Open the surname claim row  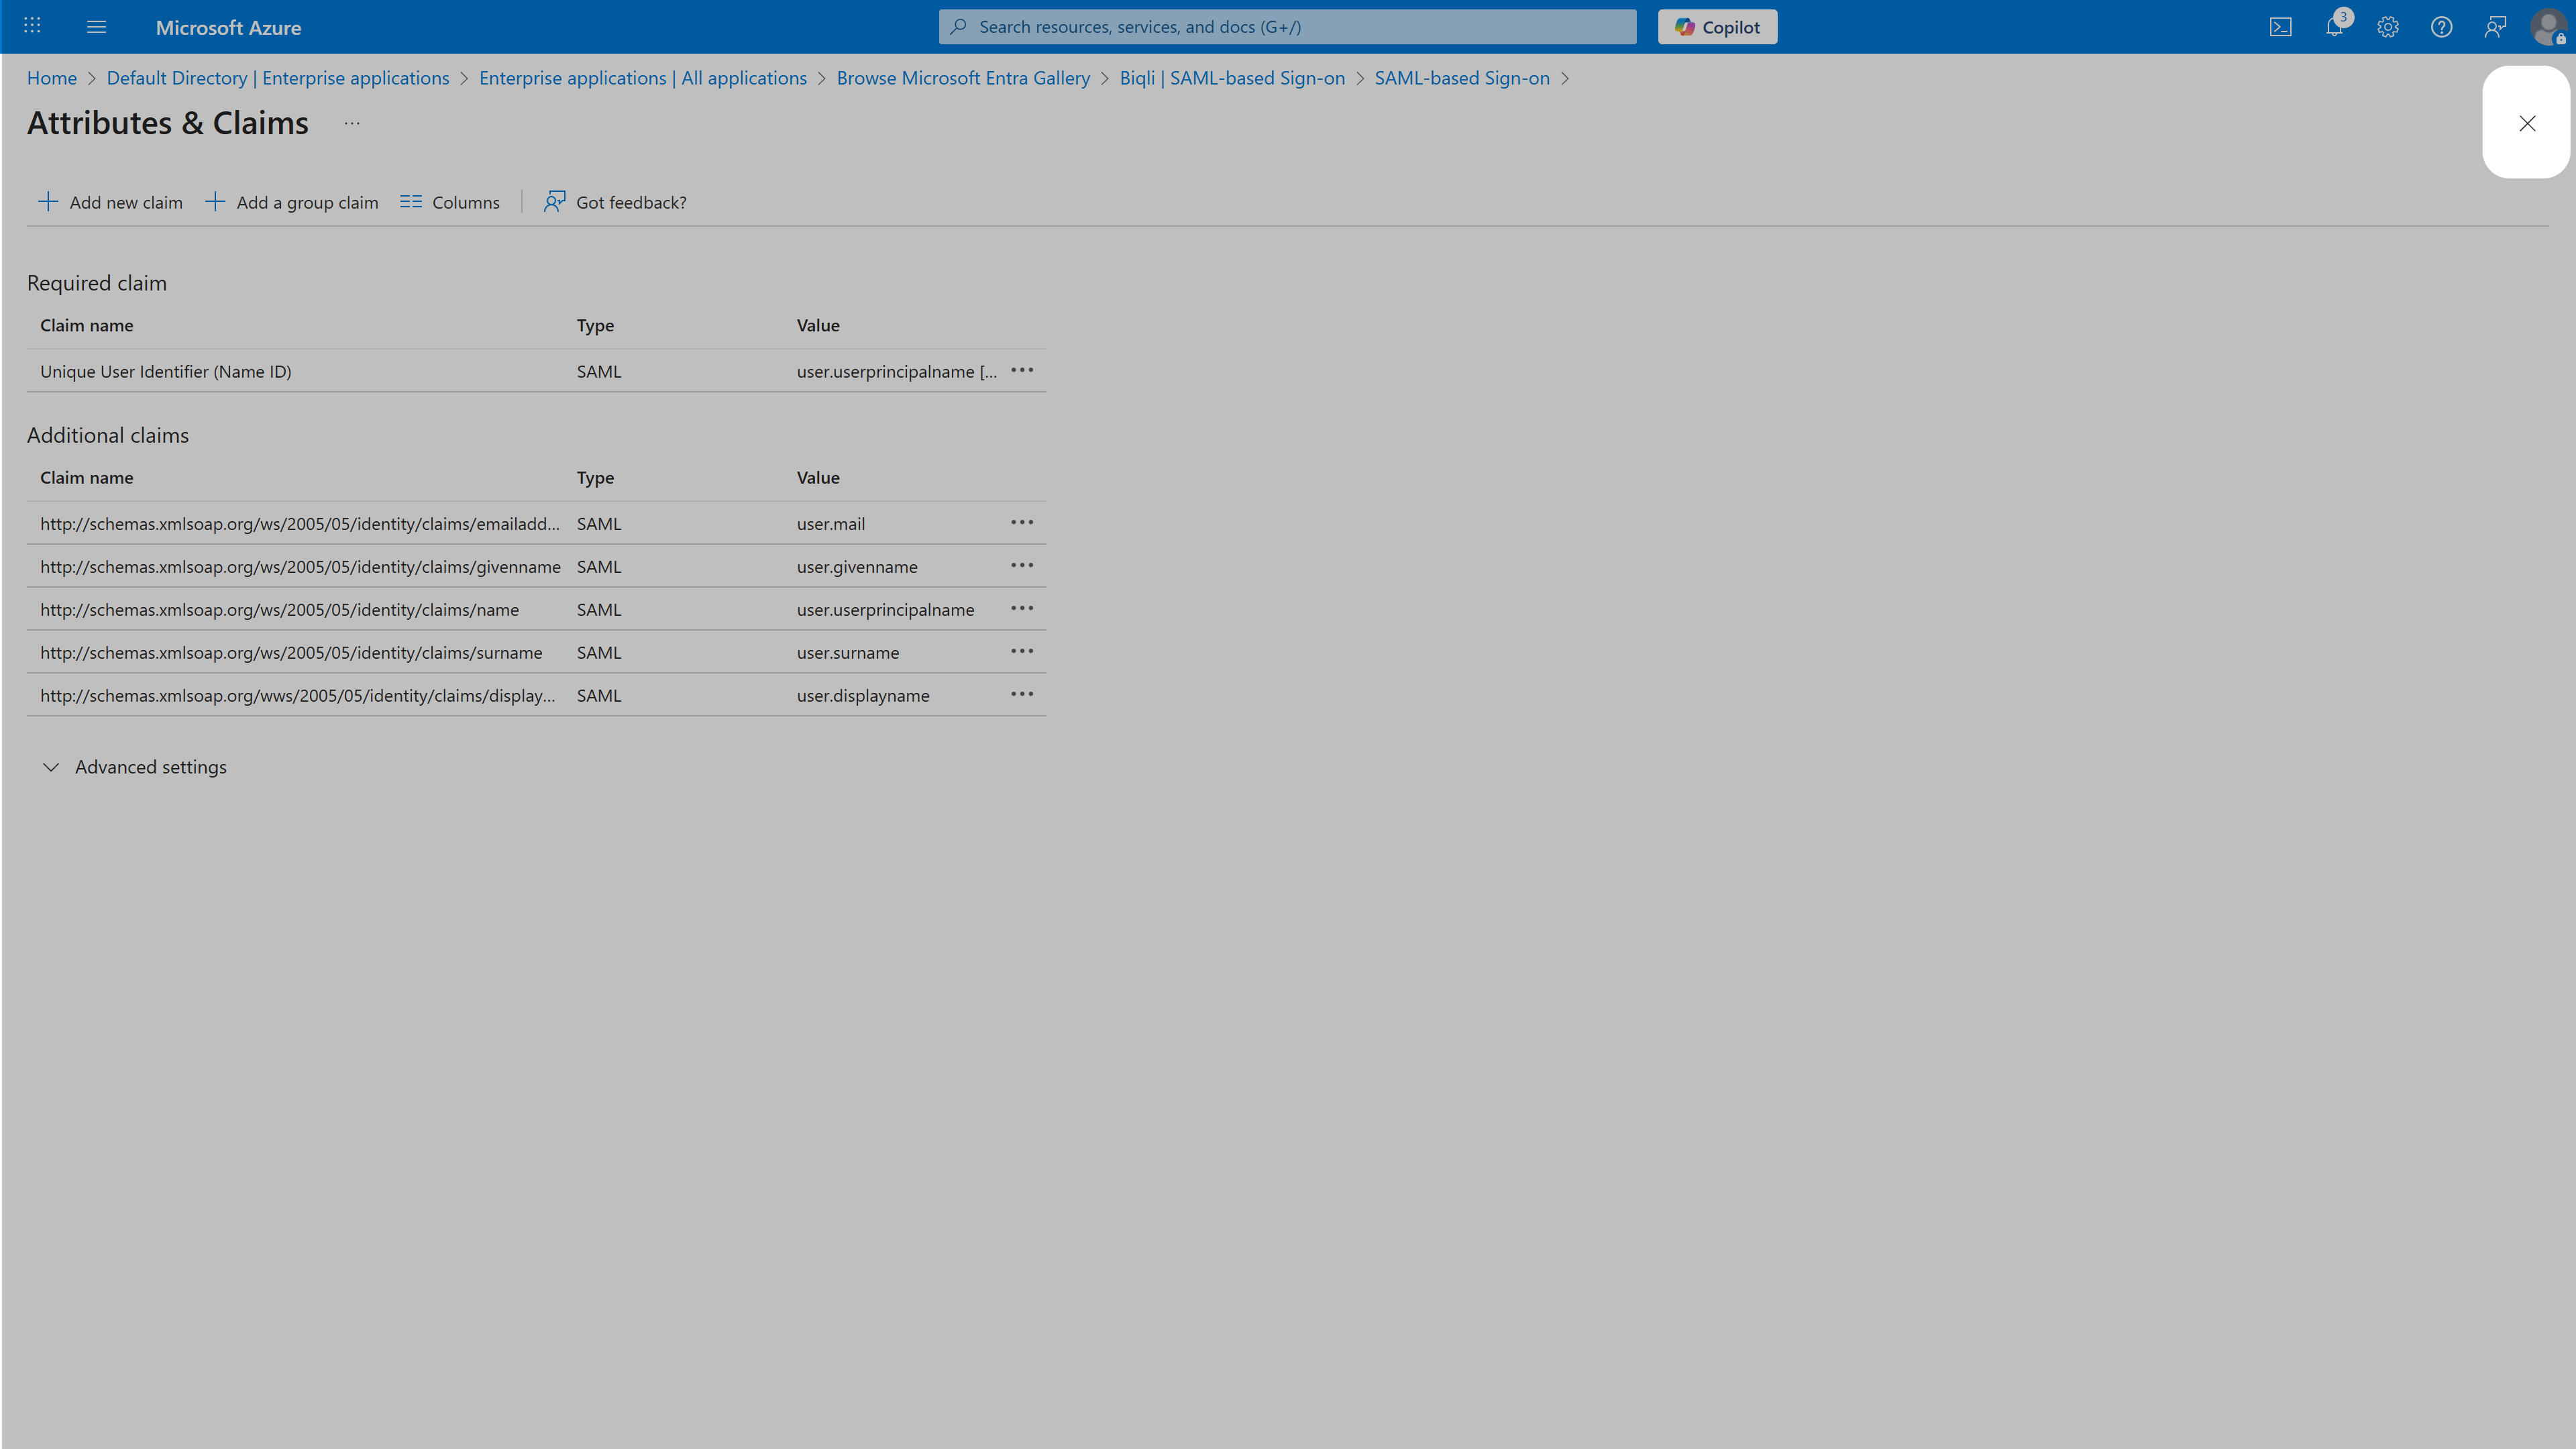click(x=536, y=652)
